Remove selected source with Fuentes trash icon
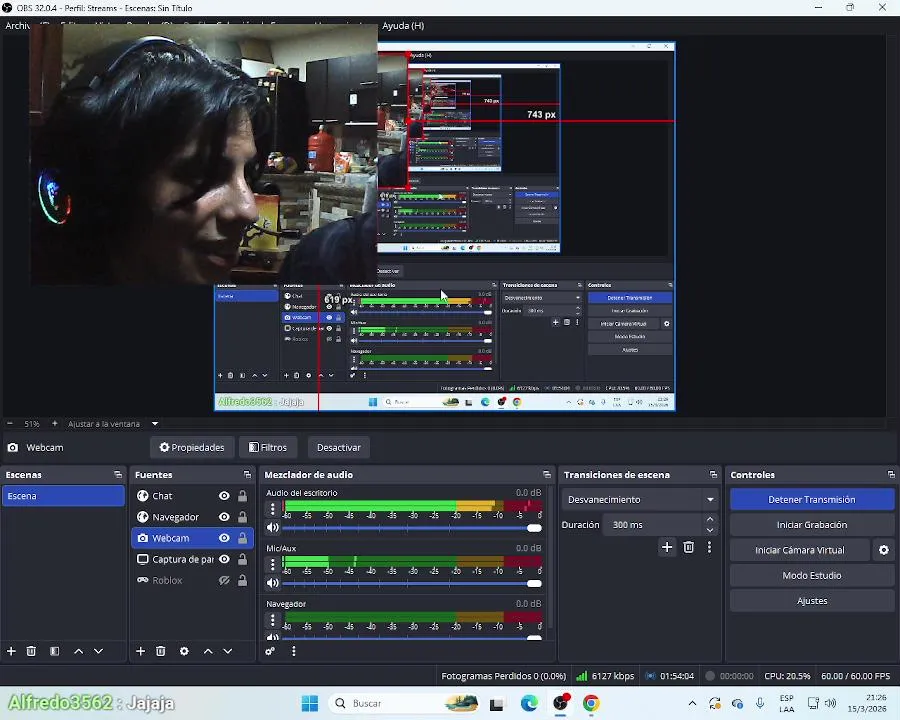This screenshot has height=720, width=900. 161,651
